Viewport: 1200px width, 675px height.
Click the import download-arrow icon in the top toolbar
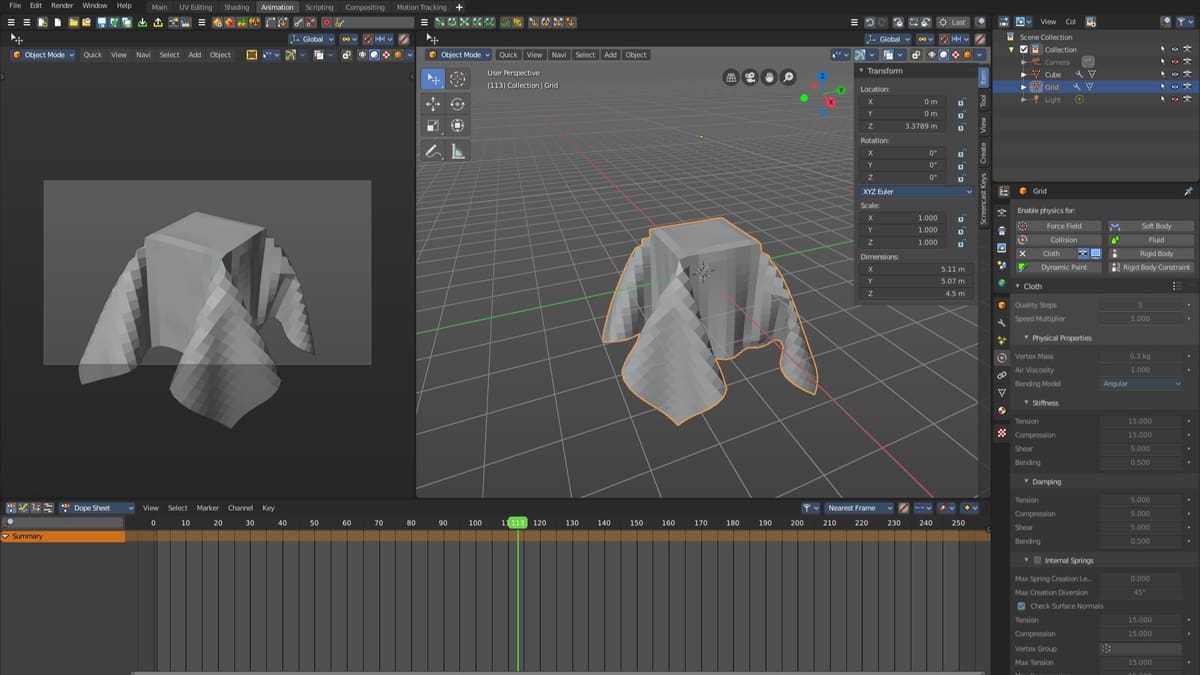(143, 22)
